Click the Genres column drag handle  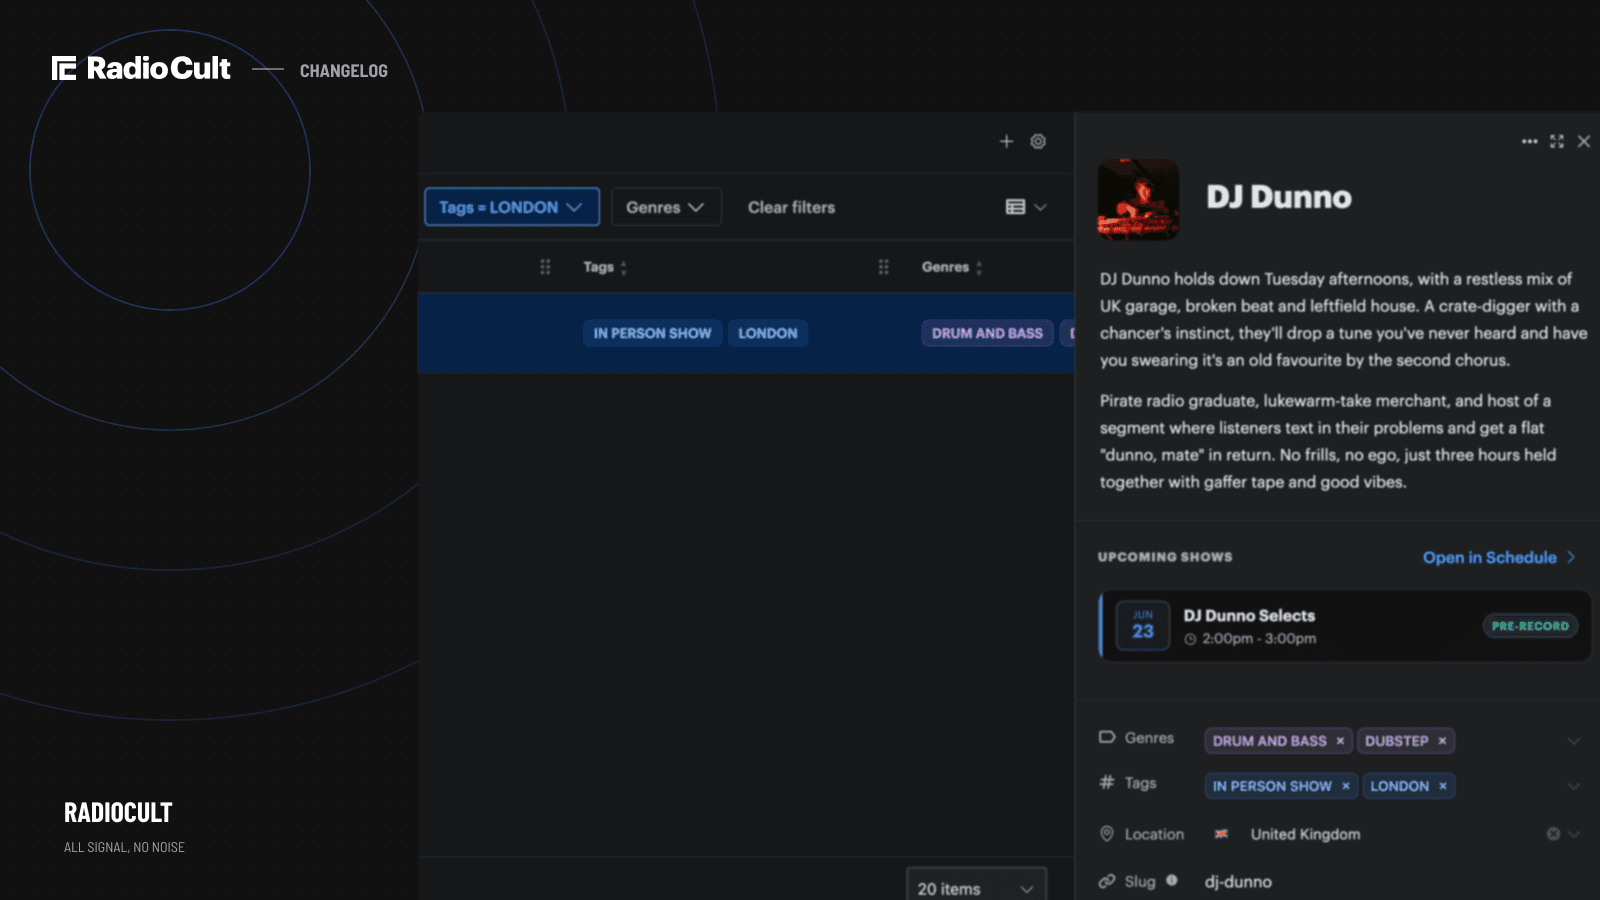(x=883, y=267)
